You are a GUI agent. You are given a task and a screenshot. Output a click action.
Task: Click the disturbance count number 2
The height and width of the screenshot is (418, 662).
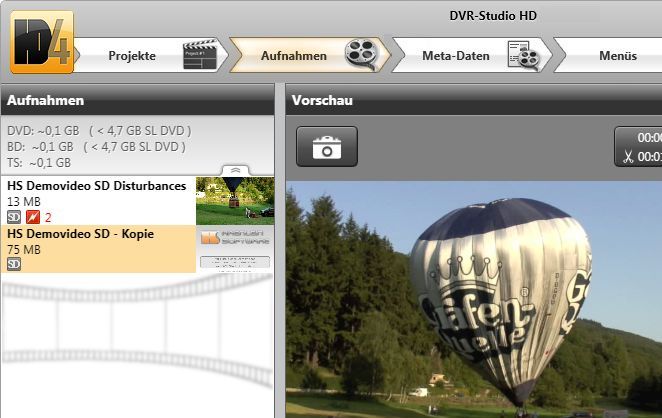point(48,218)
